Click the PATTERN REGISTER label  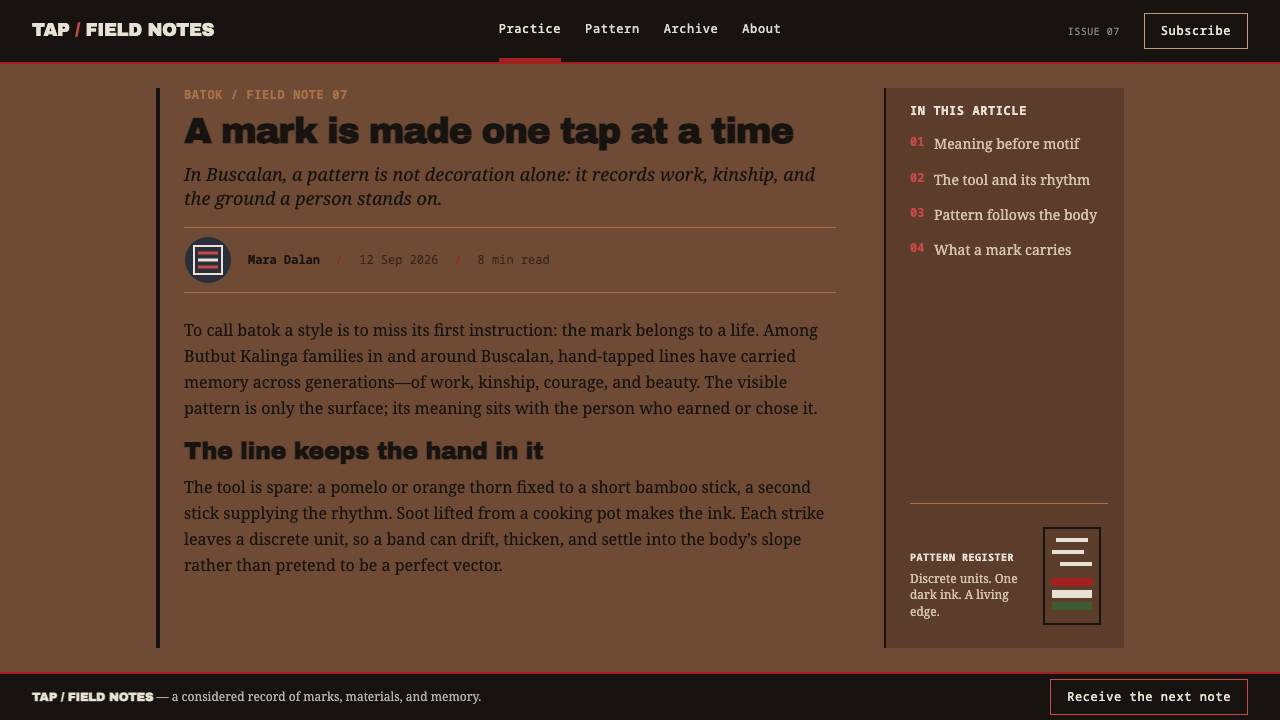tap(962, 558)
